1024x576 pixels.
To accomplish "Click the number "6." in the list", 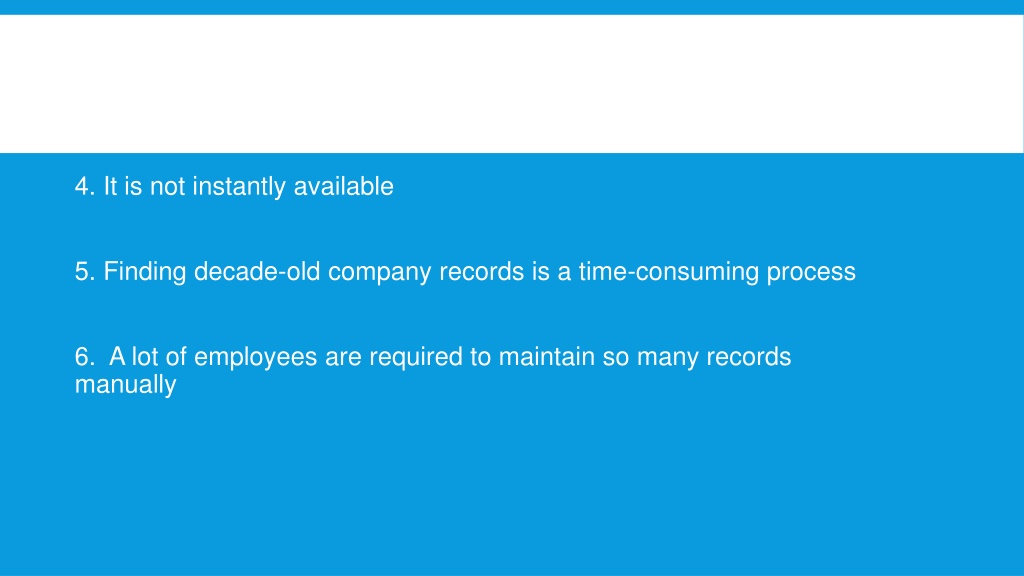I will pyautogui.click(x=85, y=357).
